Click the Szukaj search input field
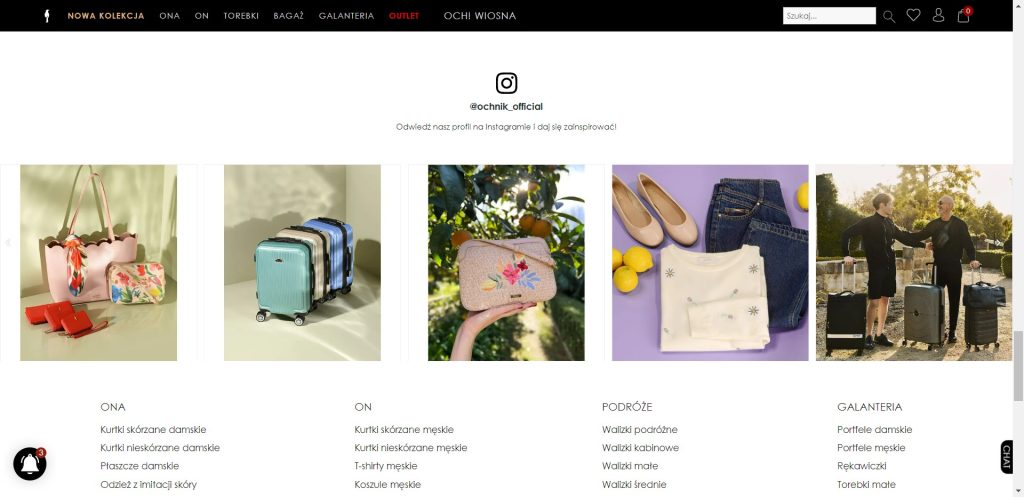The width and height of the screenshot is (1024, 497). (x=829, y=16)
